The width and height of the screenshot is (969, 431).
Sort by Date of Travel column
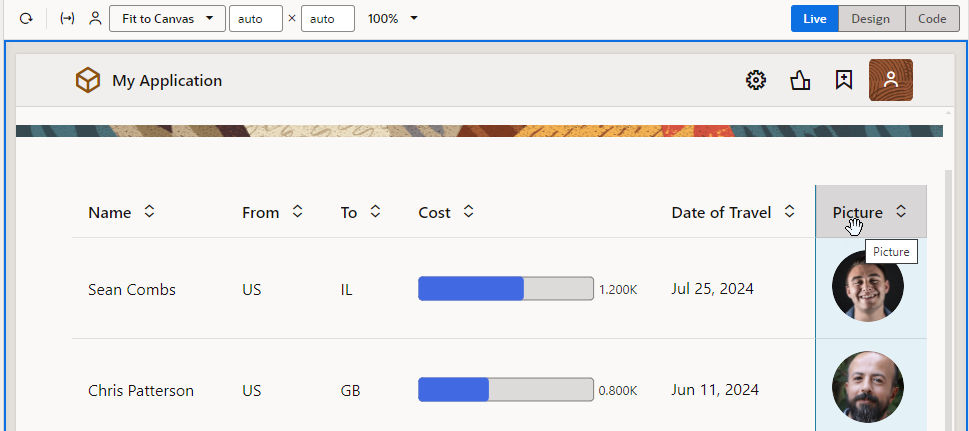(x=789, y=212)
